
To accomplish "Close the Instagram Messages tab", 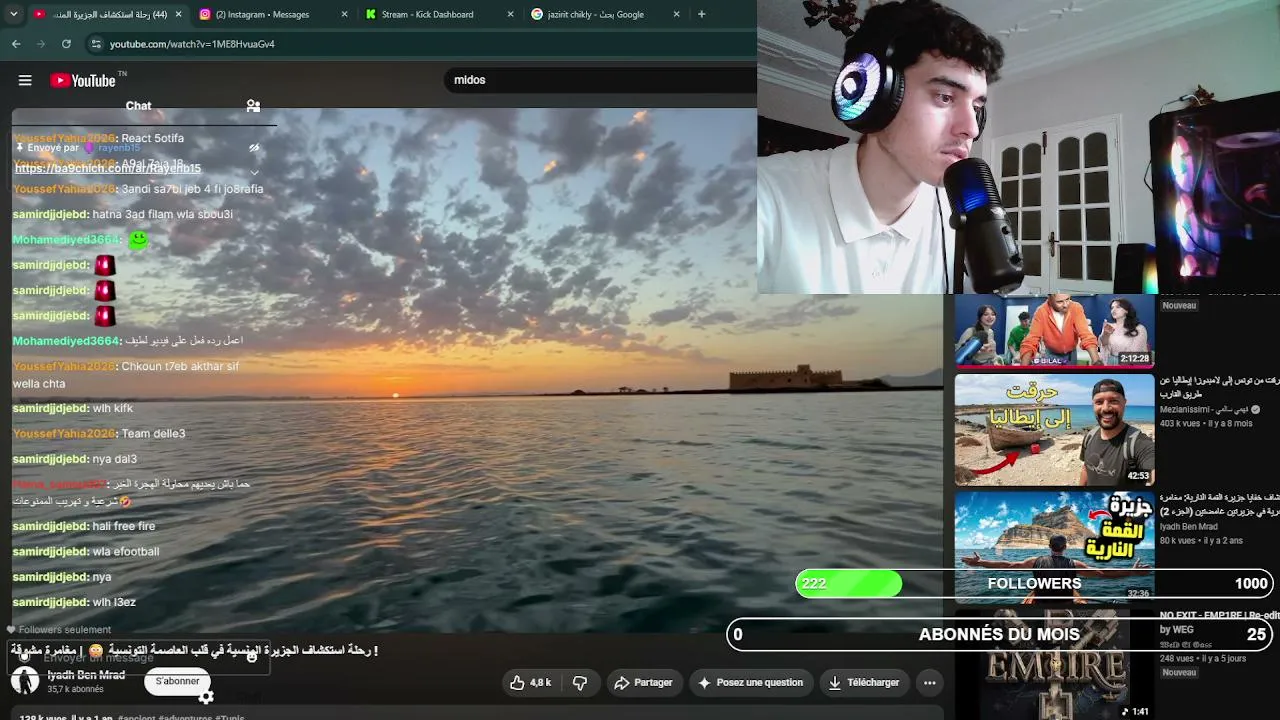I will pos(345,14).
